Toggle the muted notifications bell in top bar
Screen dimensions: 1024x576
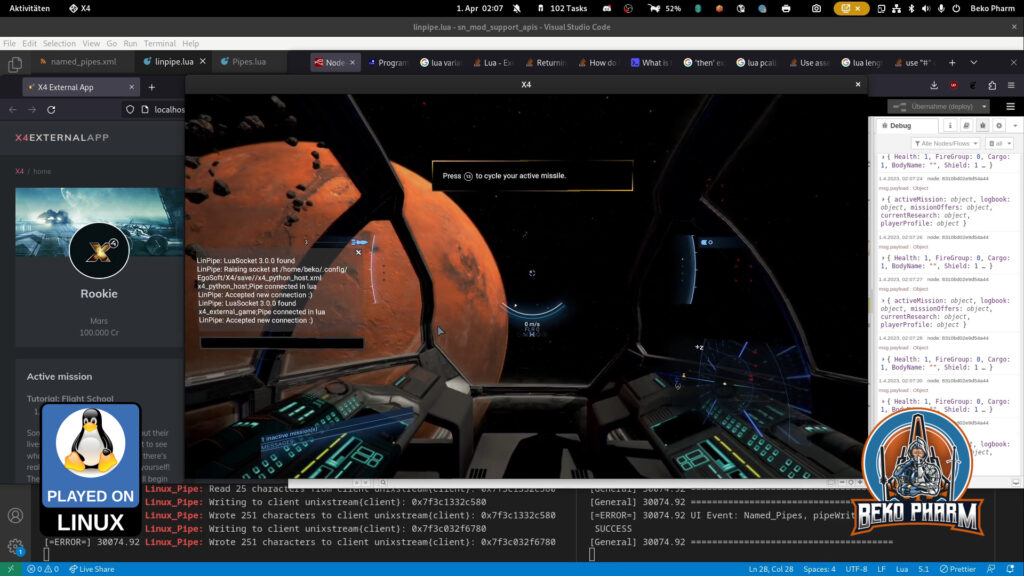517,8
